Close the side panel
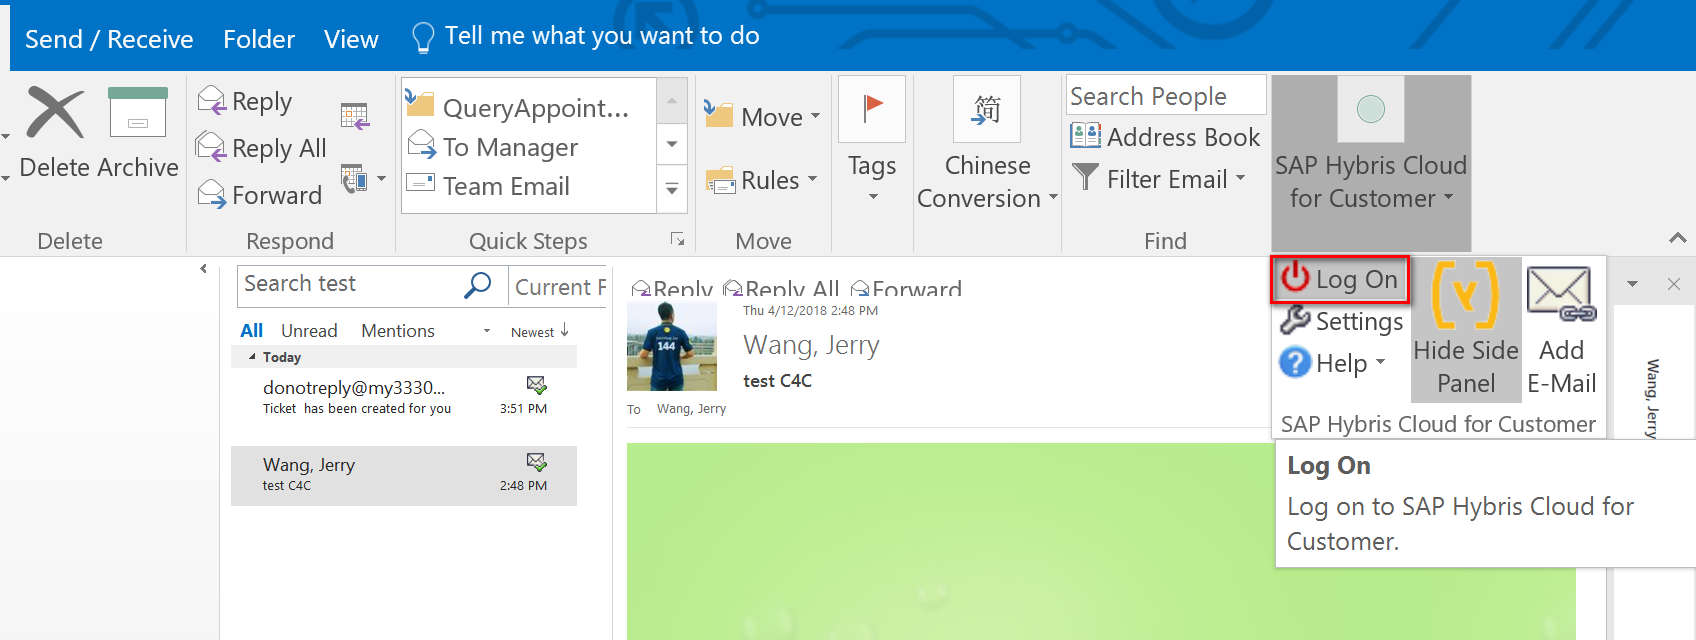The height and width of the screenshot is (640, 1696). (x=1674, y=284)
